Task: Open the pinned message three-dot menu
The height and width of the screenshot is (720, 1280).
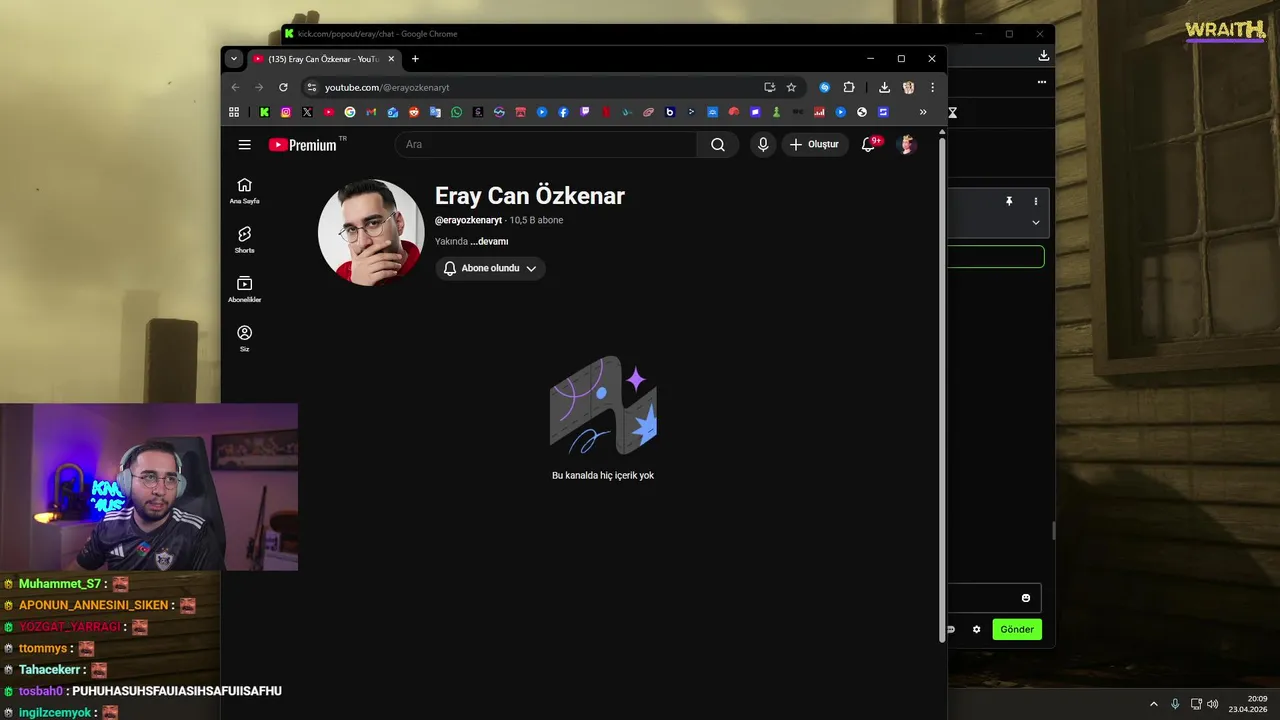Action: [x=1036, y=201]
